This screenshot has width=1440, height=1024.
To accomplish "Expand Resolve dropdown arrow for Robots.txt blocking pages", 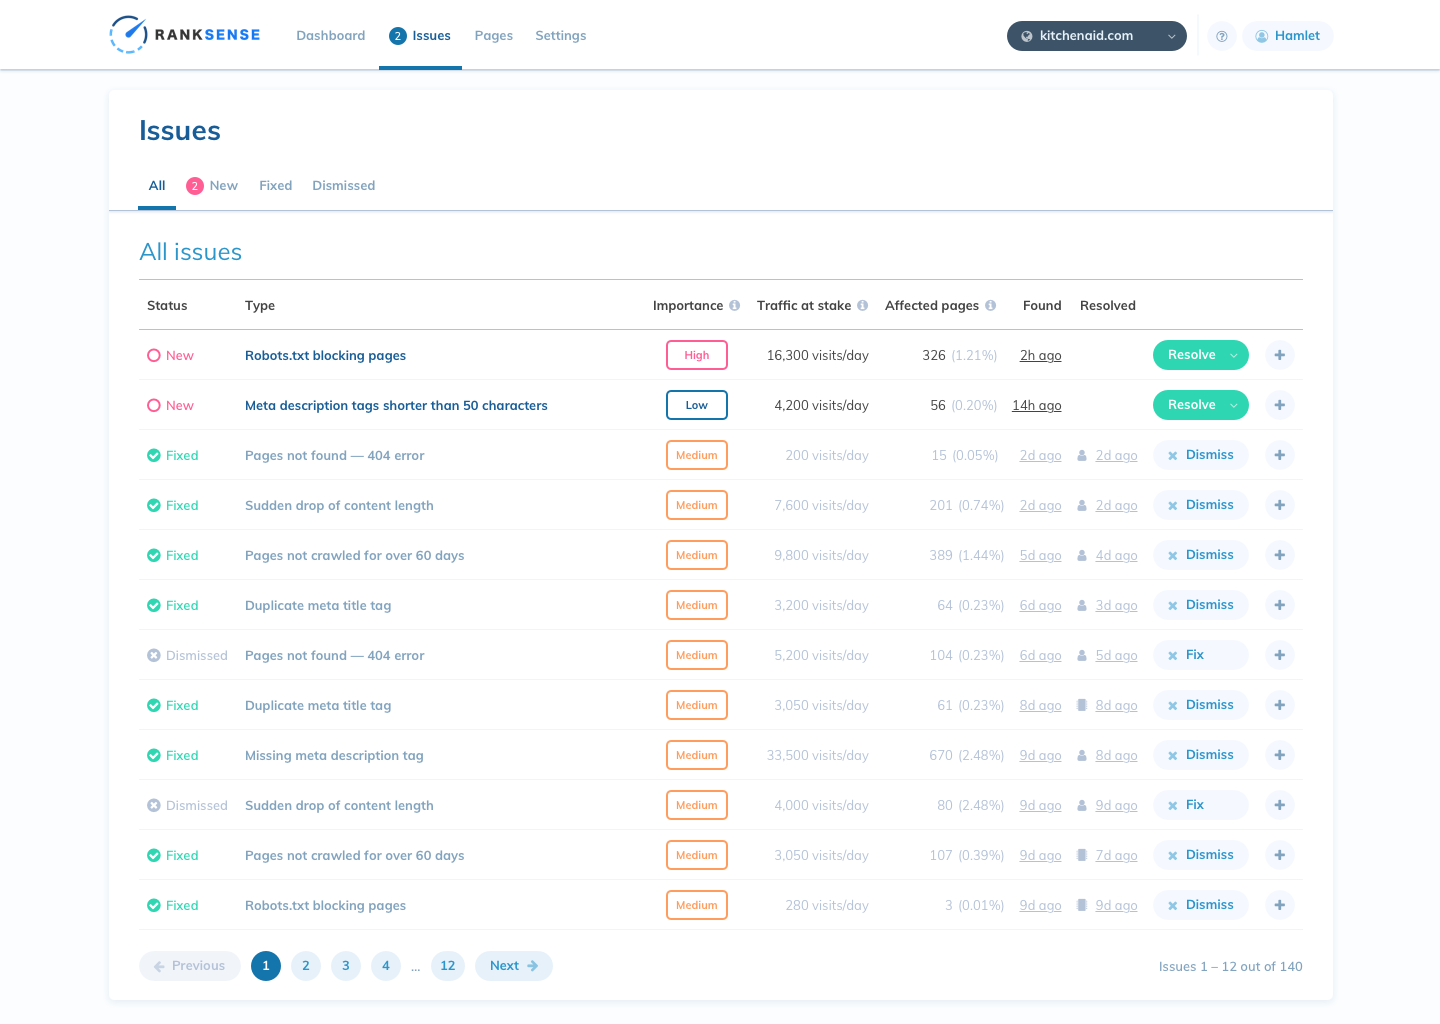I will click(1234, 355).
